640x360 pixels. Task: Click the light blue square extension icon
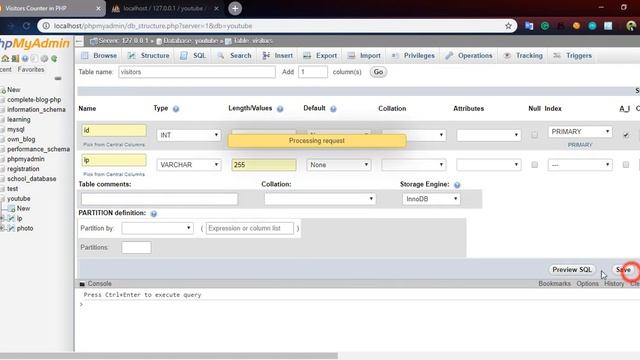pos(608,26)
